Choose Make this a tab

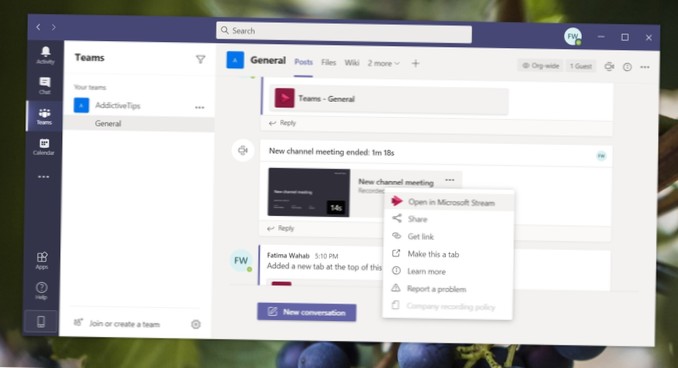point(448,254)
